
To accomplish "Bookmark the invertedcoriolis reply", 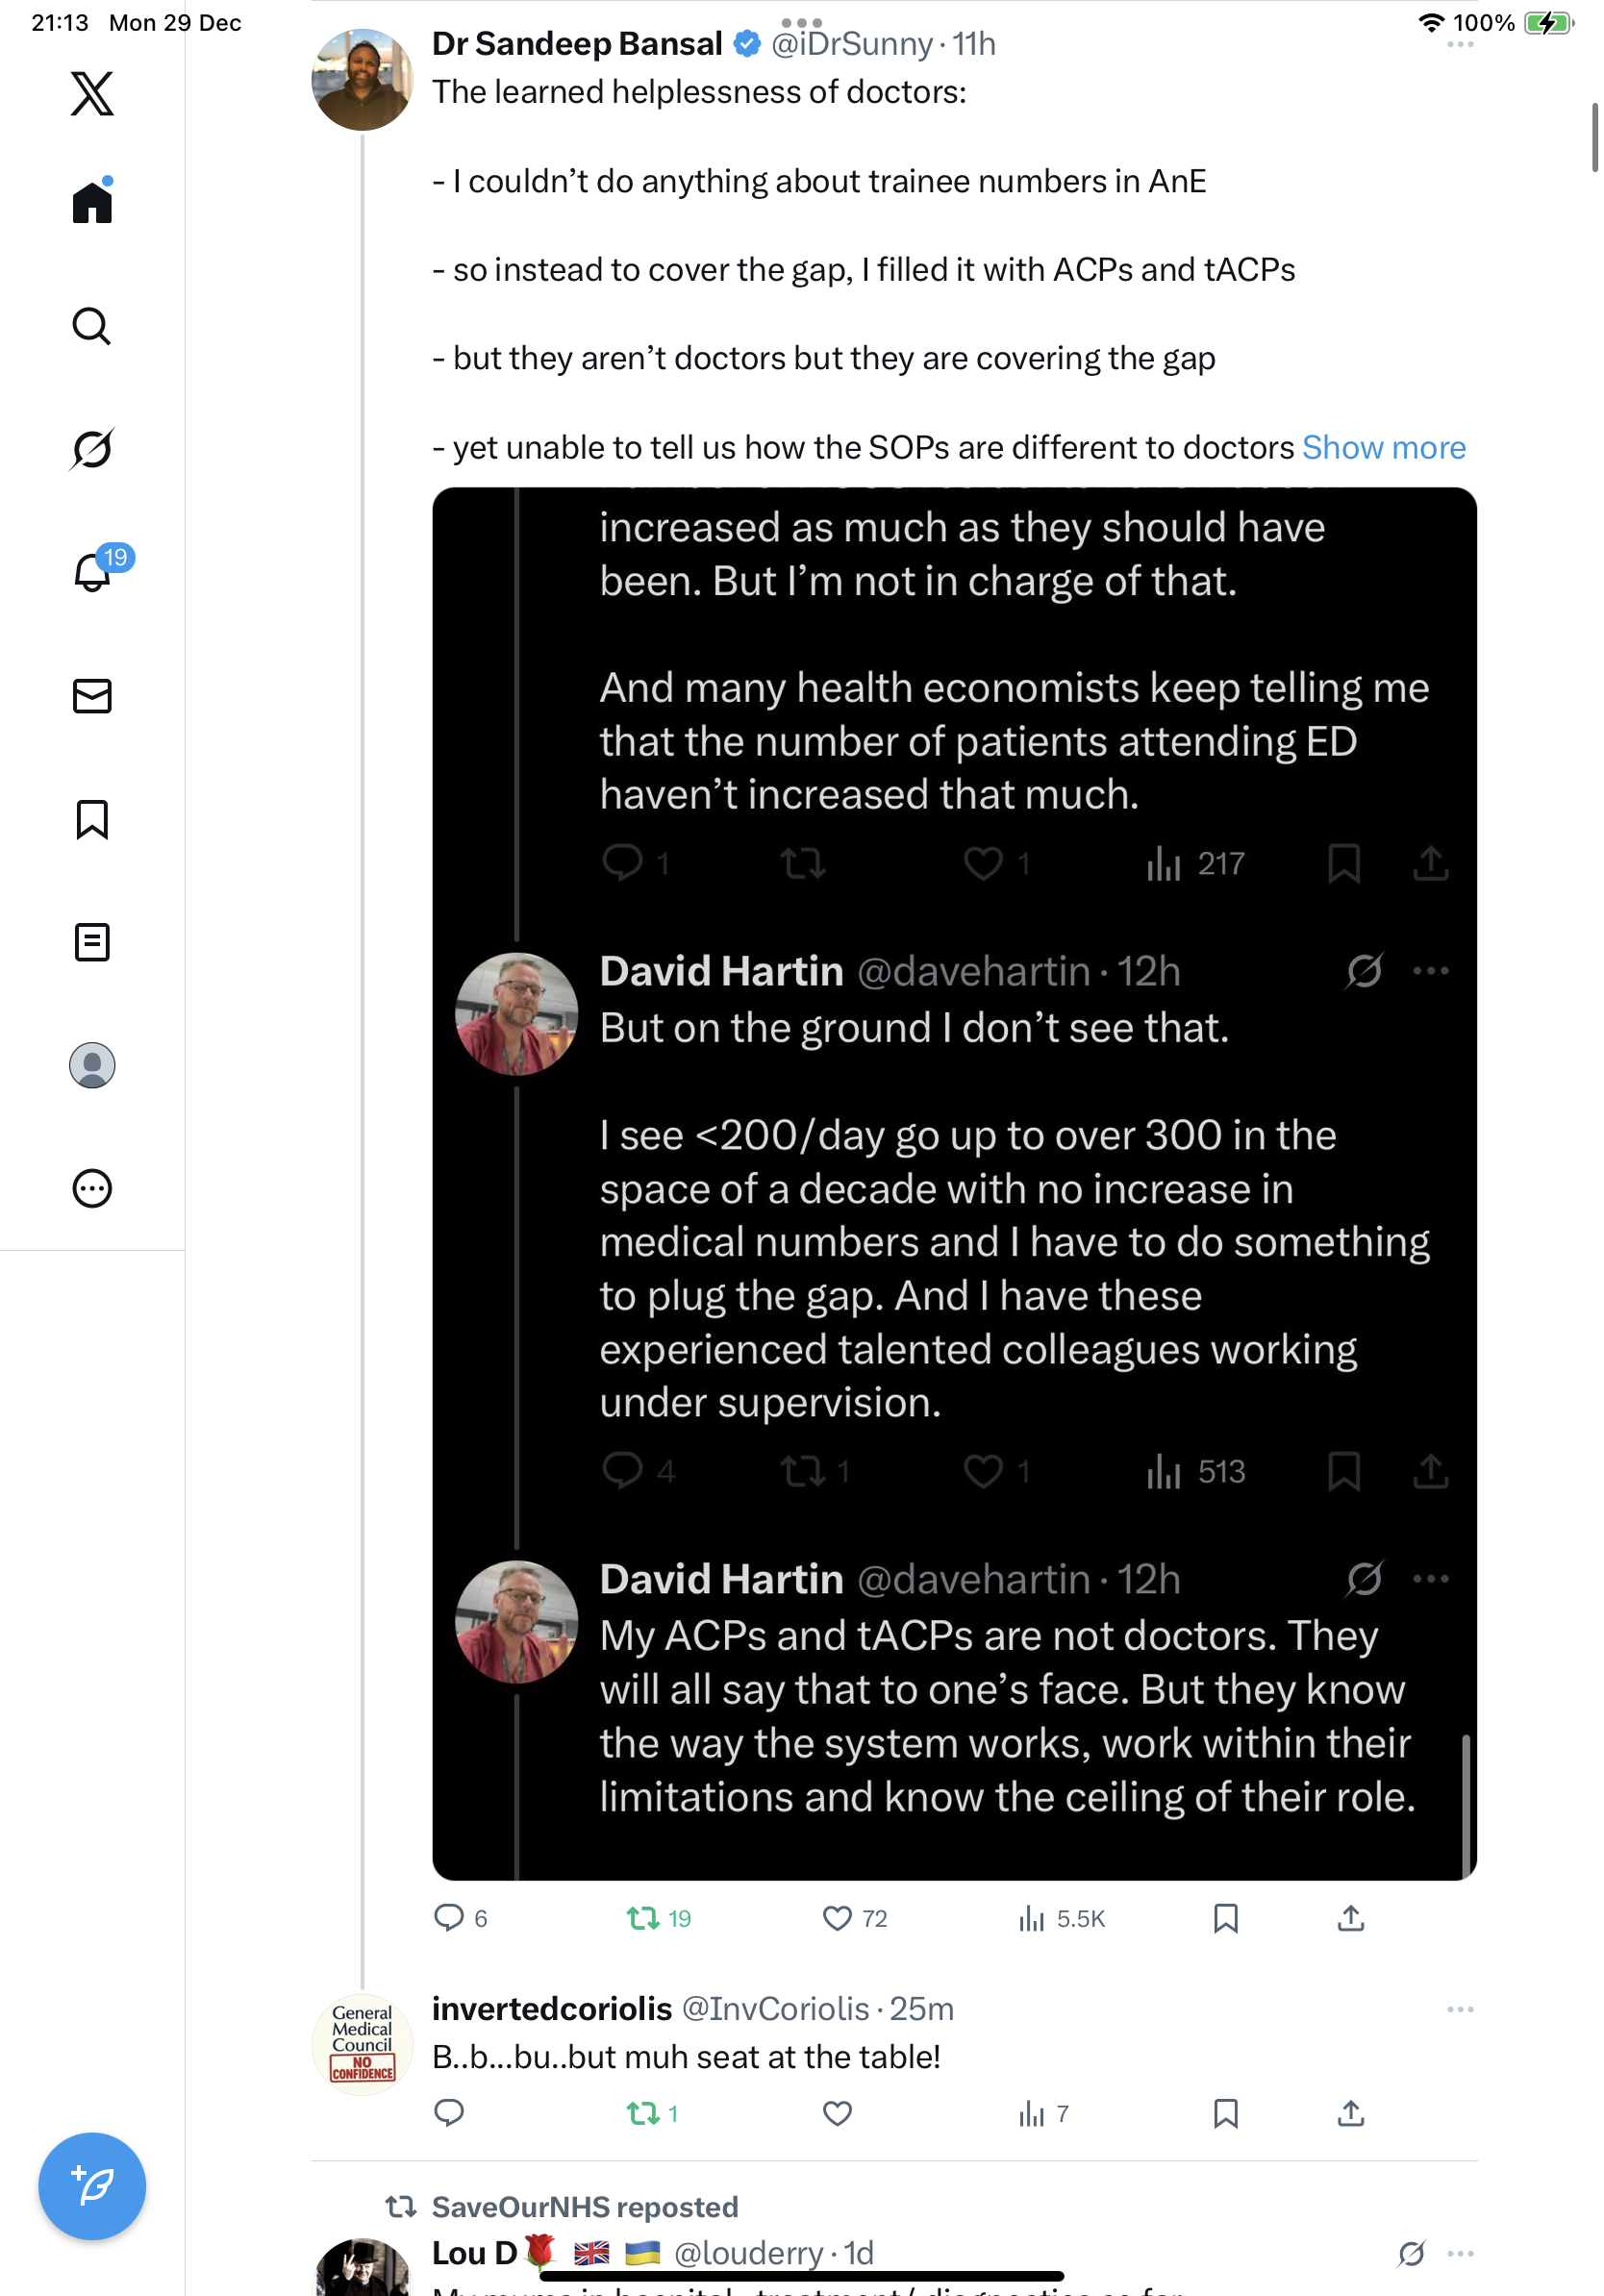I will [x=1225, y=2113].
